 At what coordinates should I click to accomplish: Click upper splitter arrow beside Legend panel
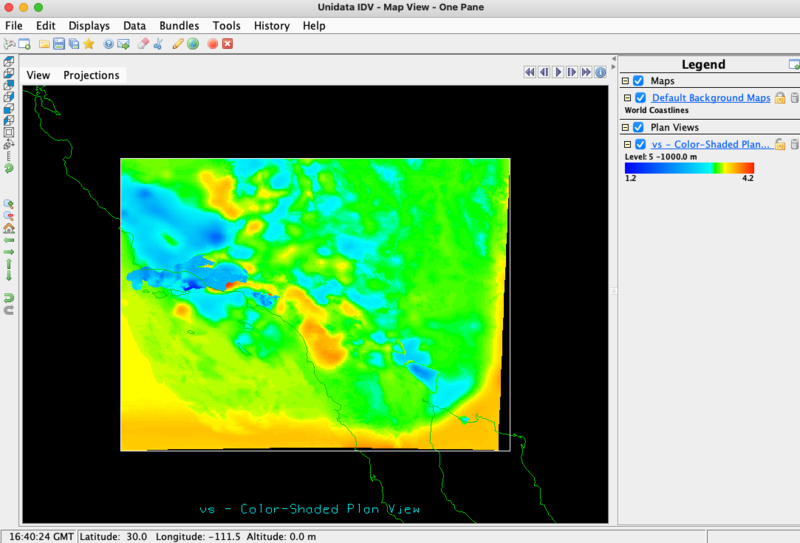coord(614,59)
